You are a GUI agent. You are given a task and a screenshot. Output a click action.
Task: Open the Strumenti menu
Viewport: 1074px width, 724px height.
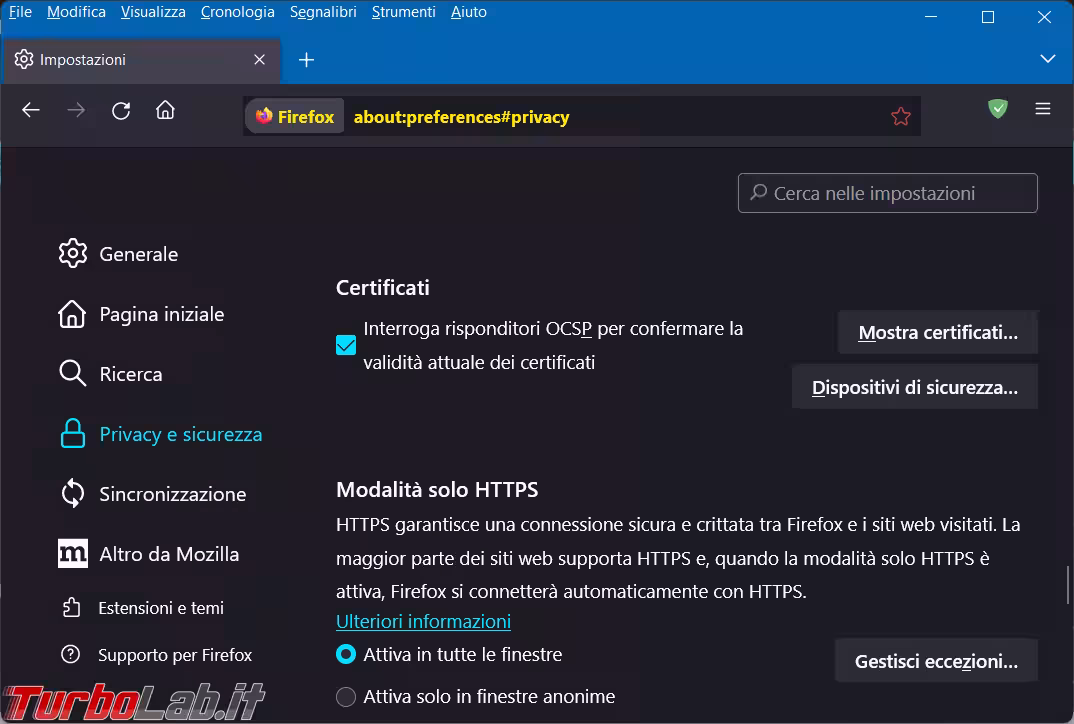click(x=403, y=12)
